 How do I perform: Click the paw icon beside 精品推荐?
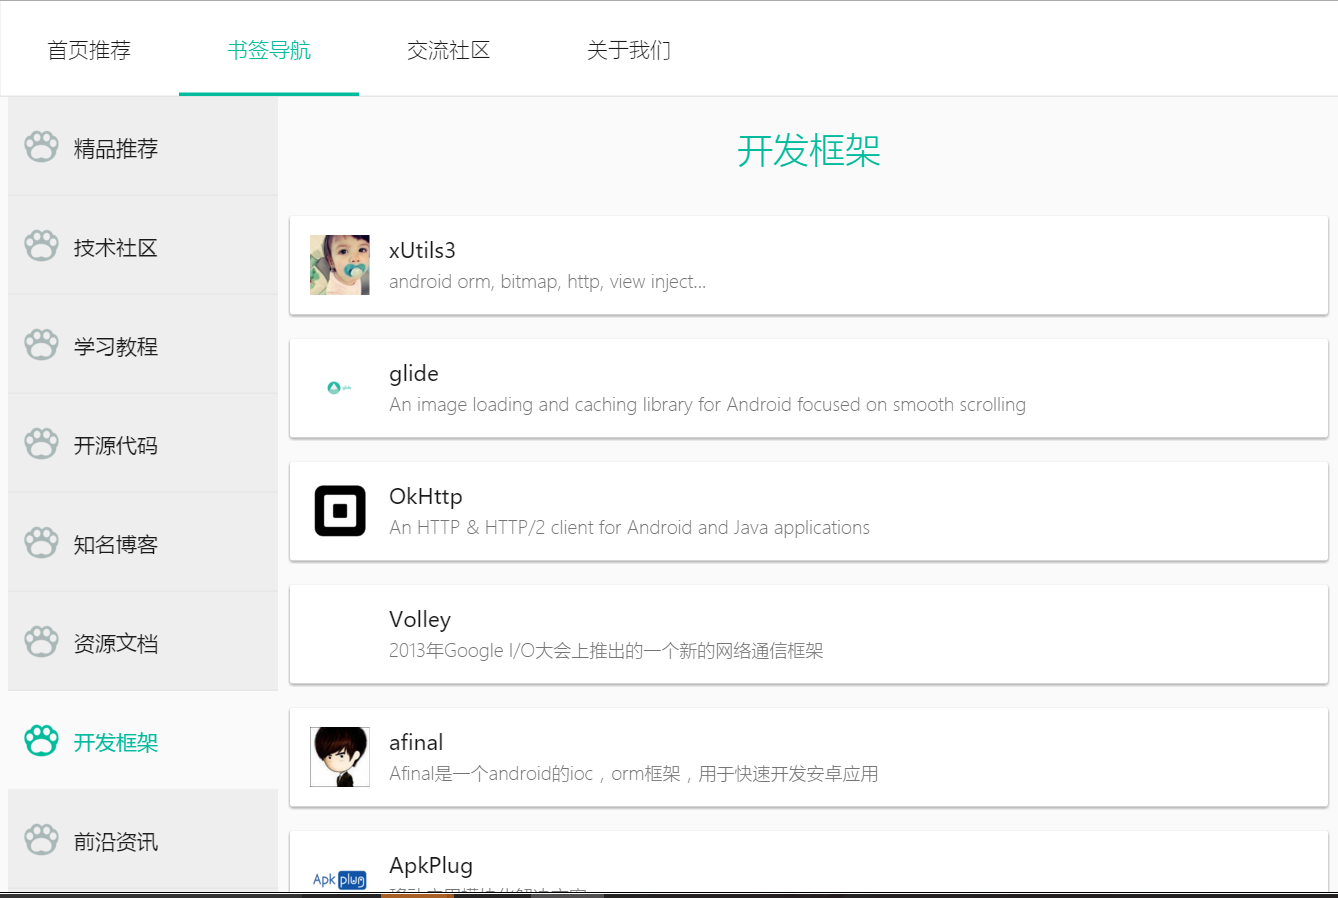tap(41, 147)
